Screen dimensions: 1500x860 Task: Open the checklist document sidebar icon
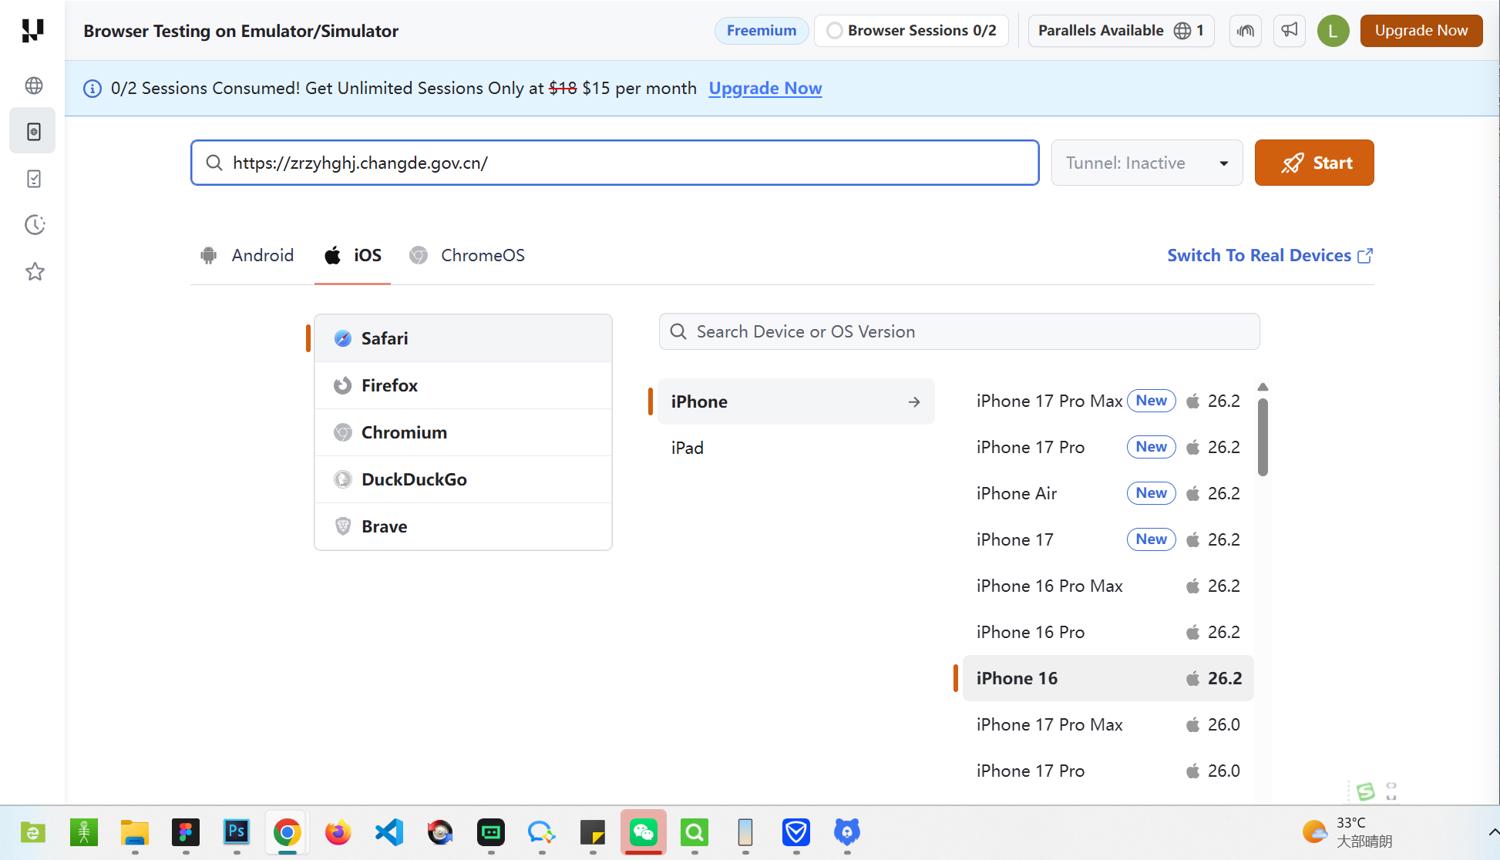coord(34,178)
